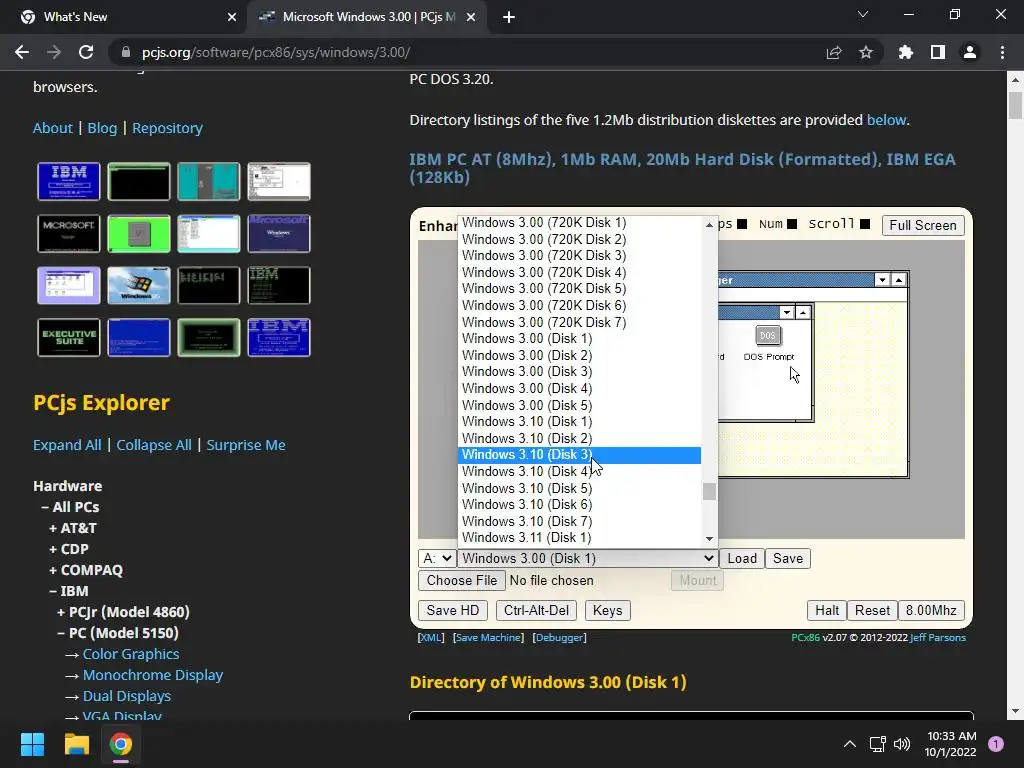Click disk list scrollbar up arrow

(709, 225)
